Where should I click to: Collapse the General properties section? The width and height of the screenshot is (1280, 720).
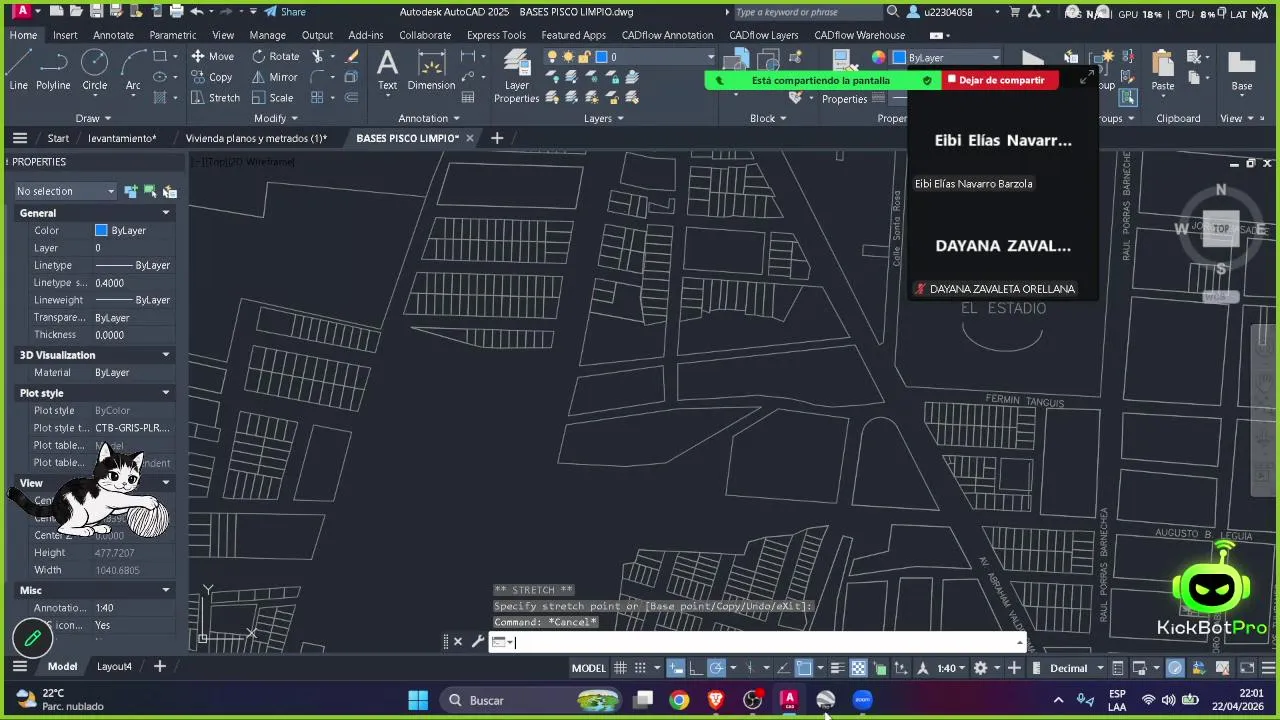[166, 213]
